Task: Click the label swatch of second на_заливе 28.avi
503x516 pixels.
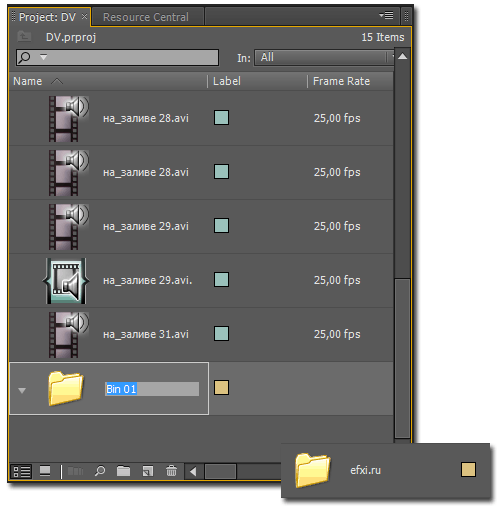Action: click(221, 172)
